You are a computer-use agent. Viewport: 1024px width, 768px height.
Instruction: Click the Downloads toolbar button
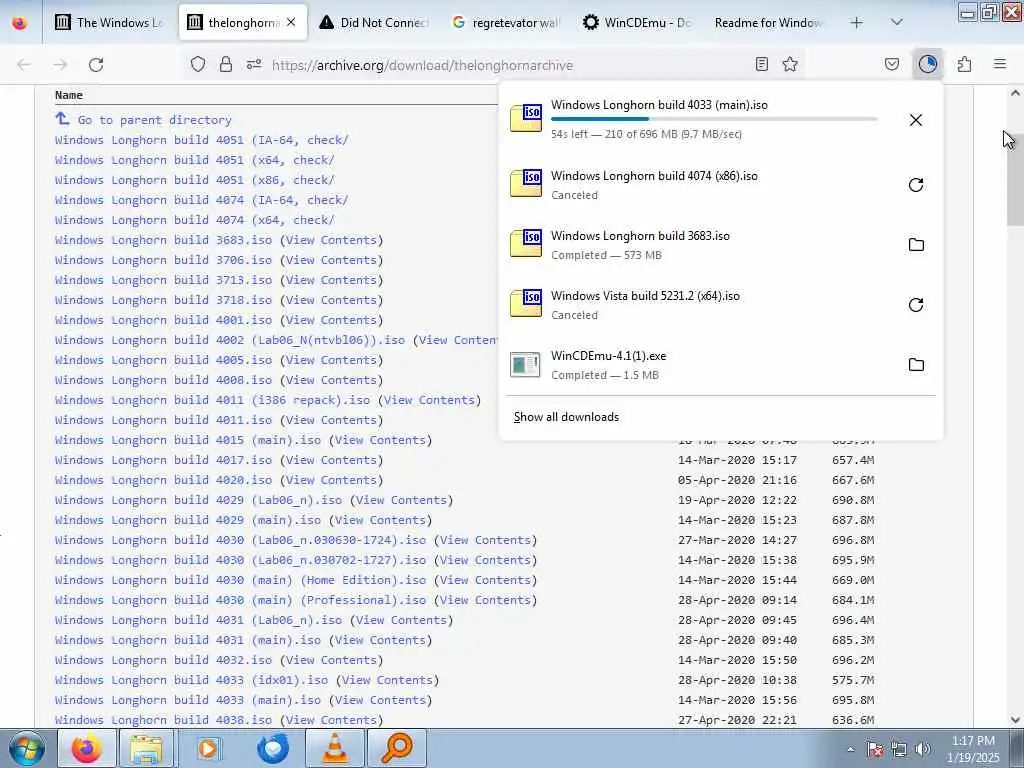928,64
